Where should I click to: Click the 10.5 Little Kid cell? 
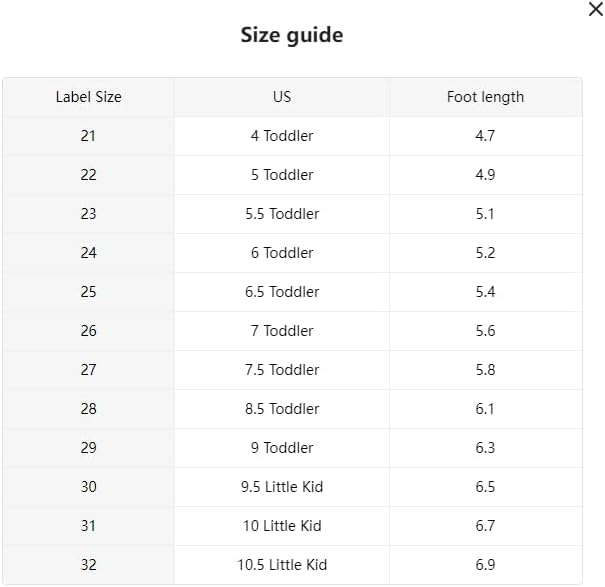point(282,565)
